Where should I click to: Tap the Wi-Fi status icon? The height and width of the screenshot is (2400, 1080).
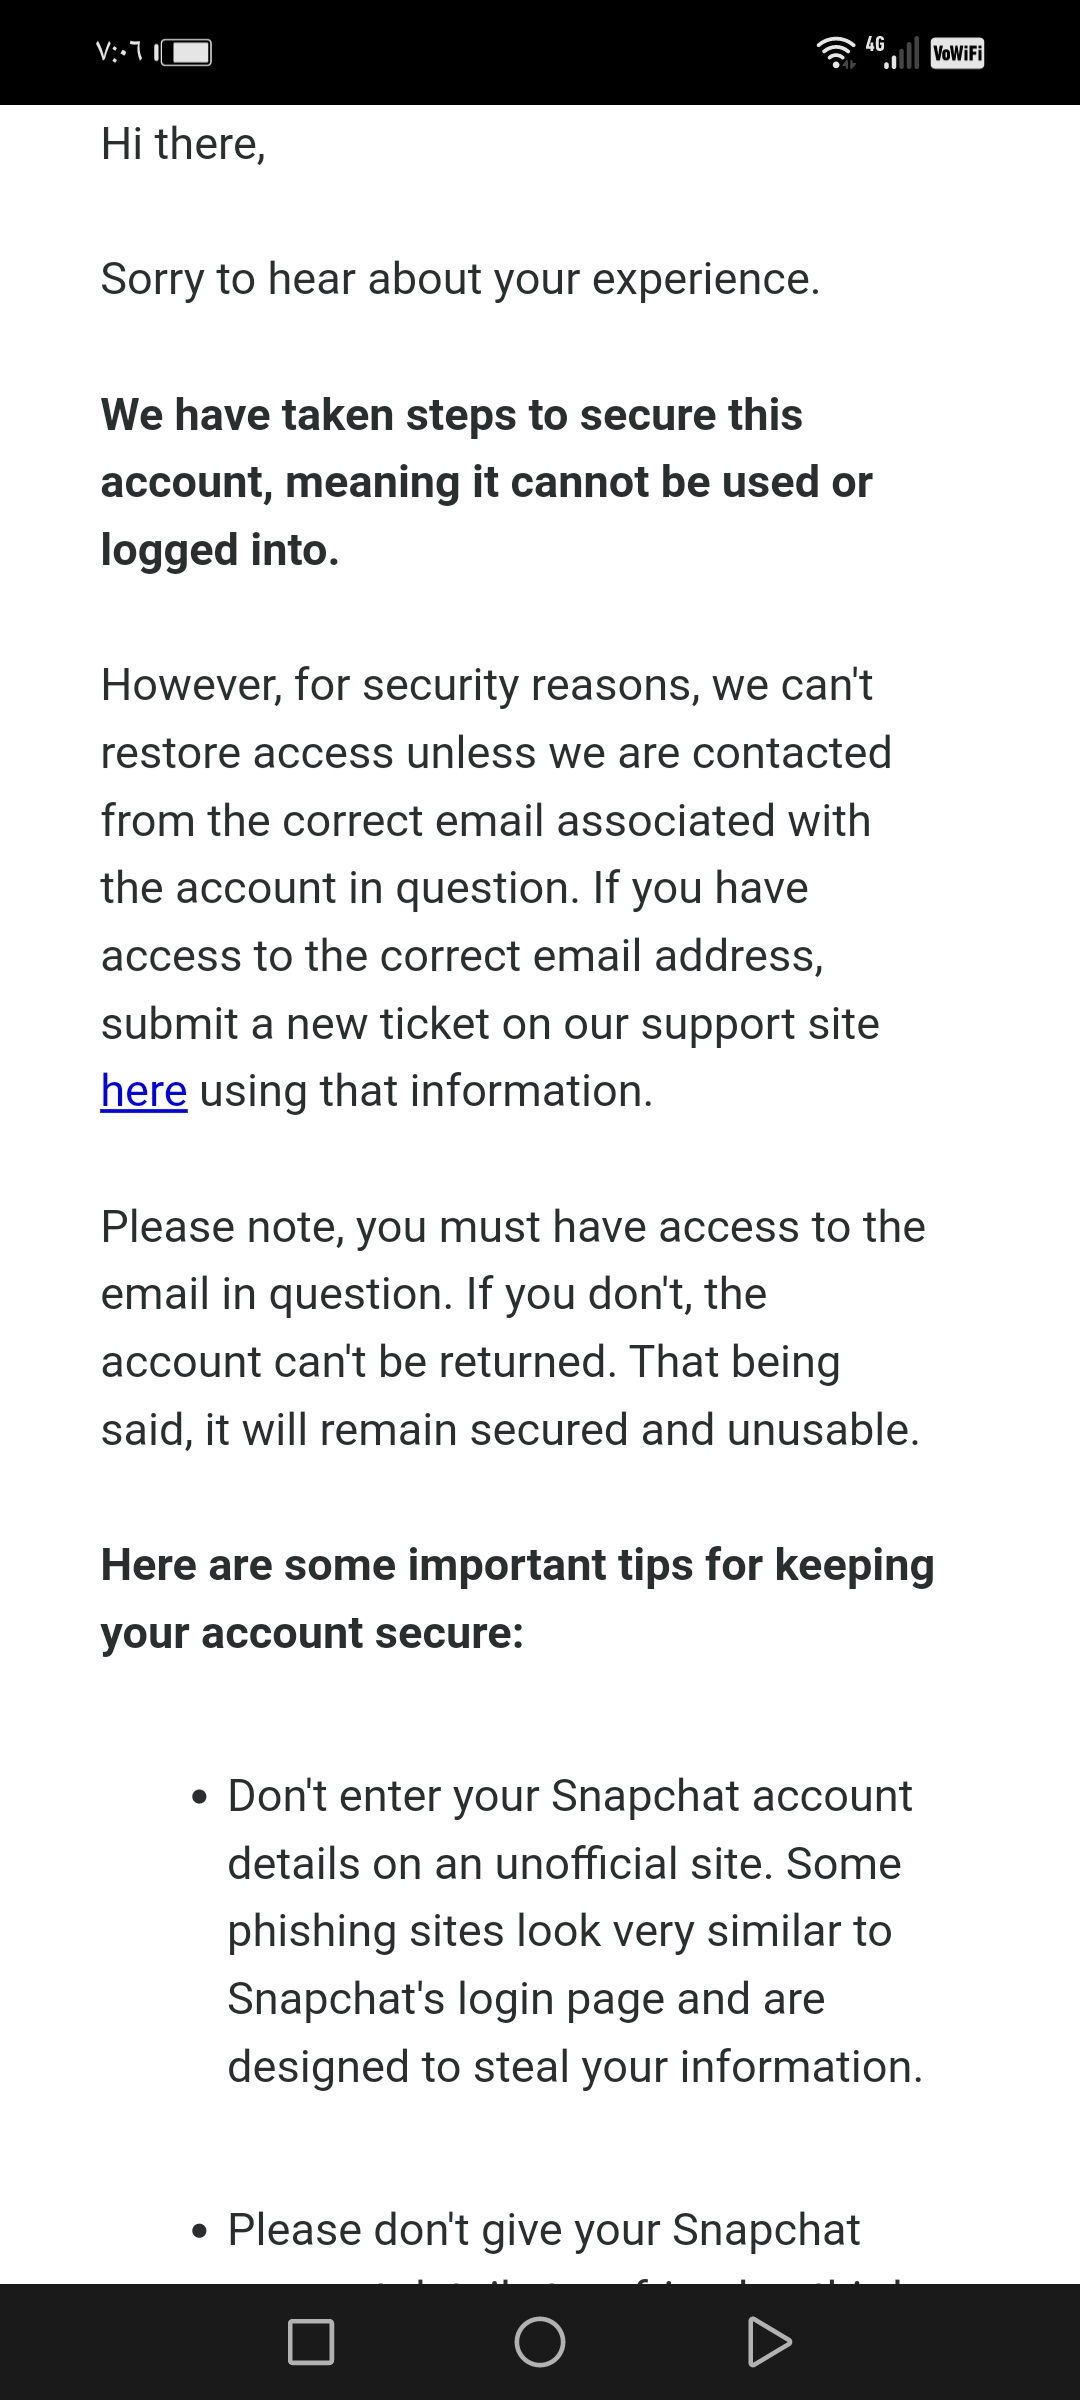point(836,52)
